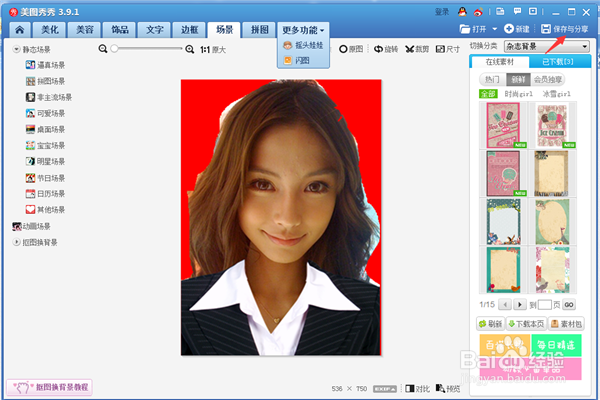
Task: Switch to the 美容 tab
Action: click(85, 30)
